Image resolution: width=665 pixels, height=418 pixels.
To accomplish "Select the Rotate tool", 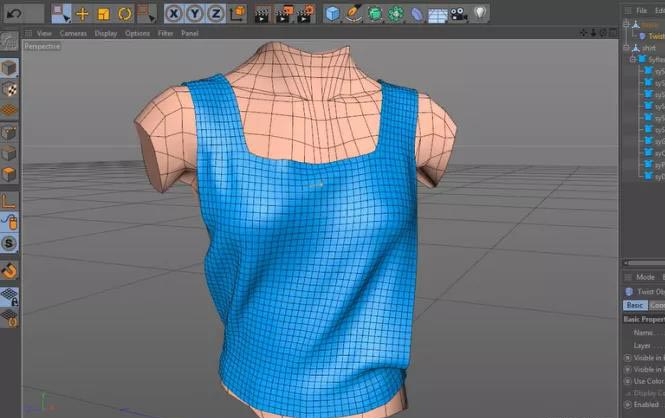I will coord(124,14).
